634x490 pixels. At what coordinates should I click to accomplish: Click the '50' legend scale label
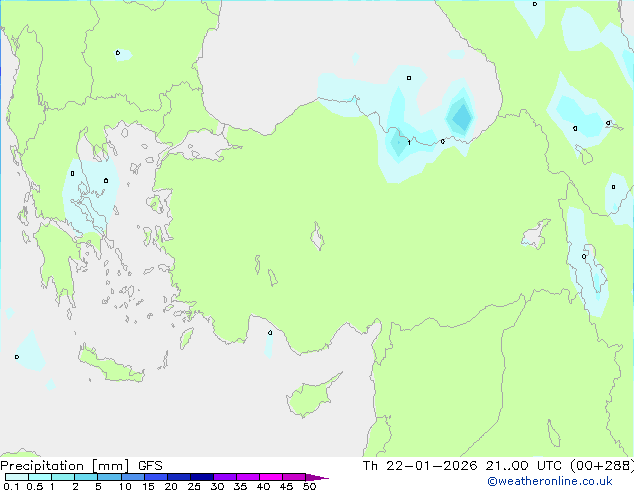coord(309,486)
